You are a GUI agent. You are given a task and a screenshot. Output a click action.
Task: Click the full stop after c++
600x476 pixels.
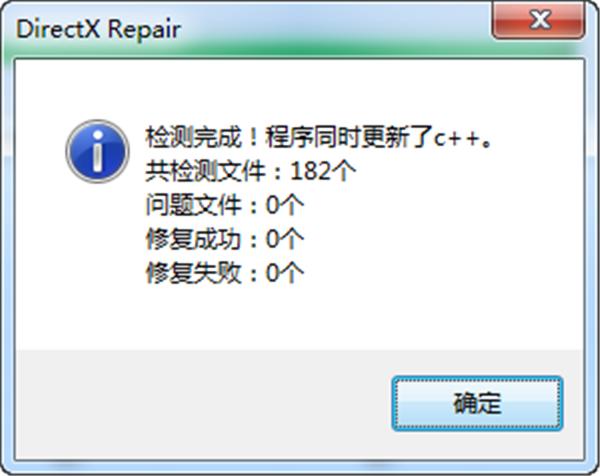point(486,144)
